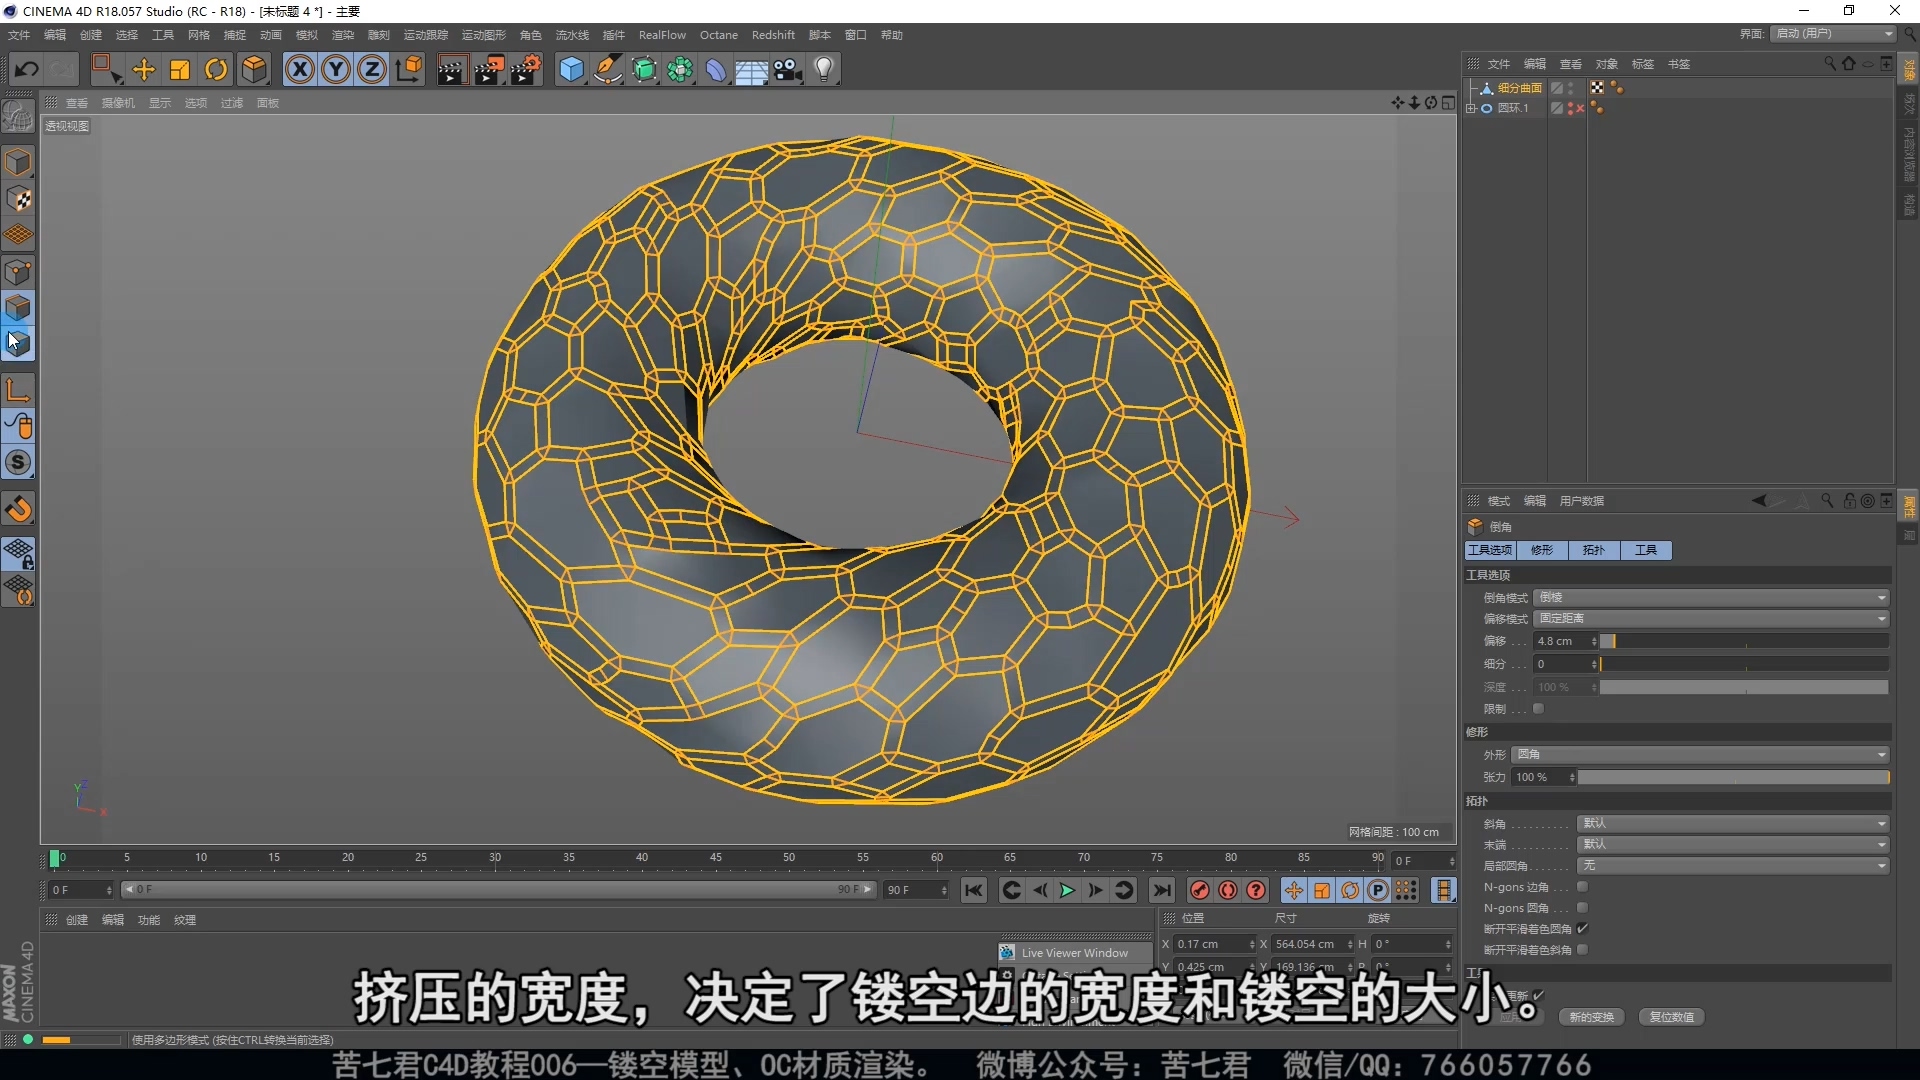Viewport: 1920px width, 1080px height.
Task: Open the spline pen tool
Action: (608, 69)
